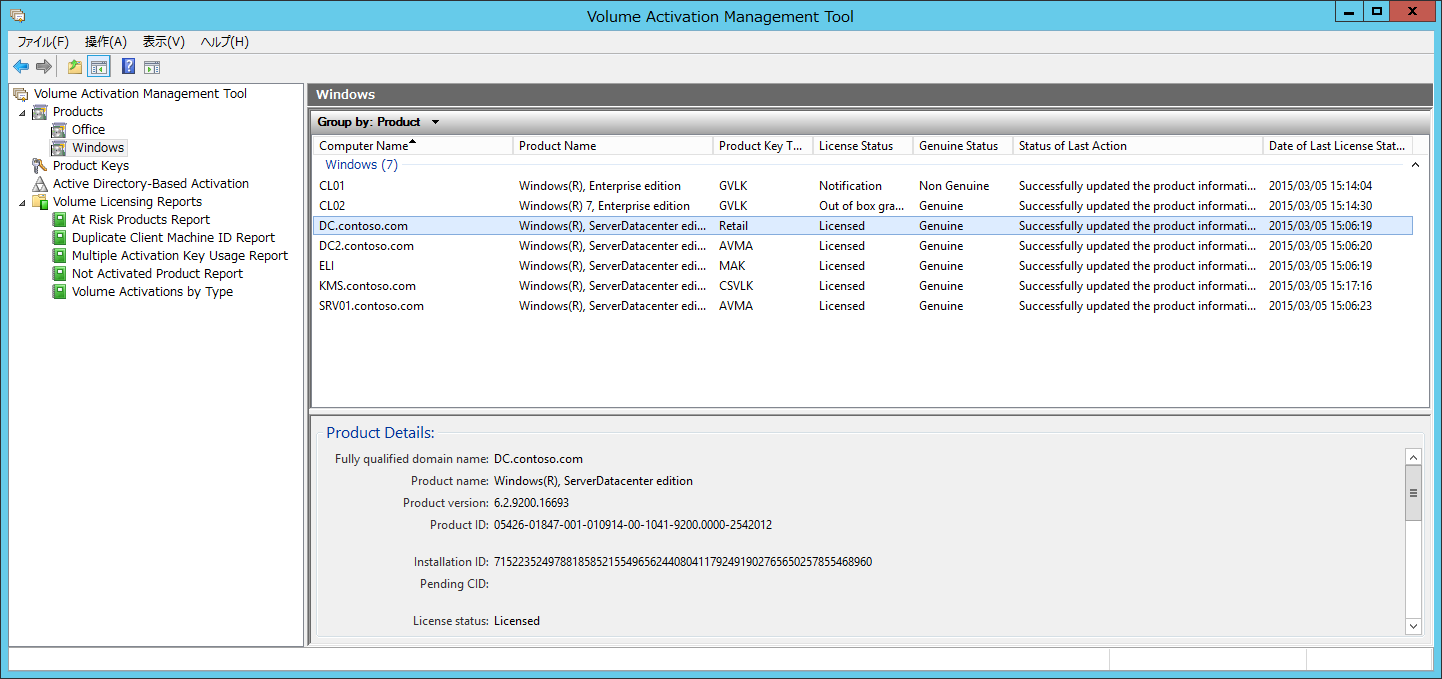Open the ヘルプ(H) menu
Screen dimensions: 1442x679
(225, 42)
